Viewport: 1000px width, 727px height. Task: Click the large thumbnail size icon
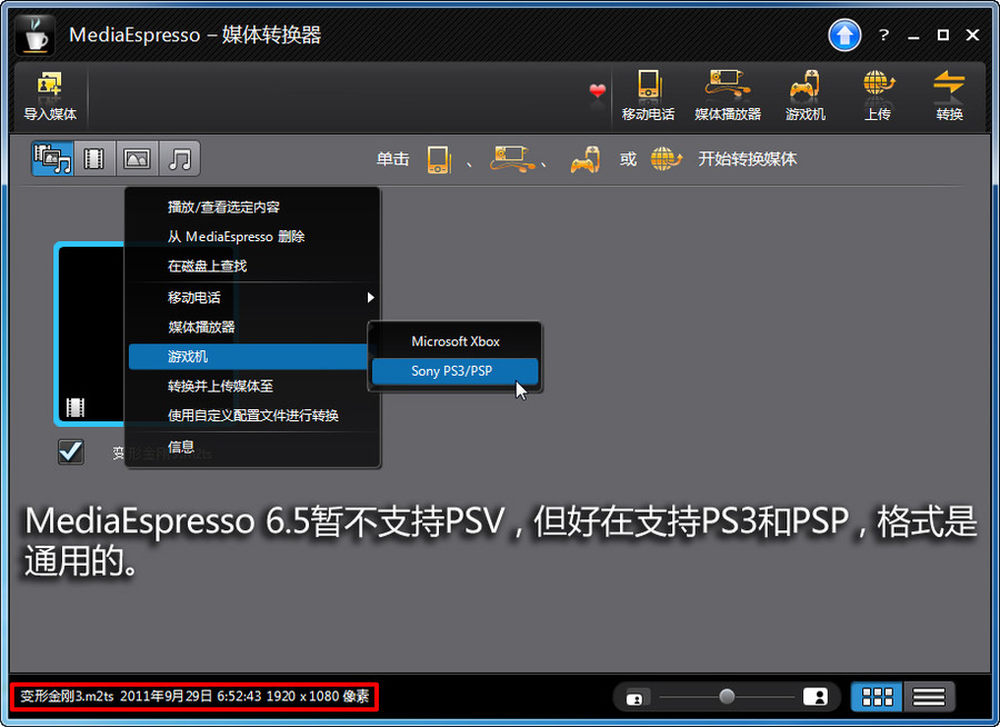[x=815, y=696]
